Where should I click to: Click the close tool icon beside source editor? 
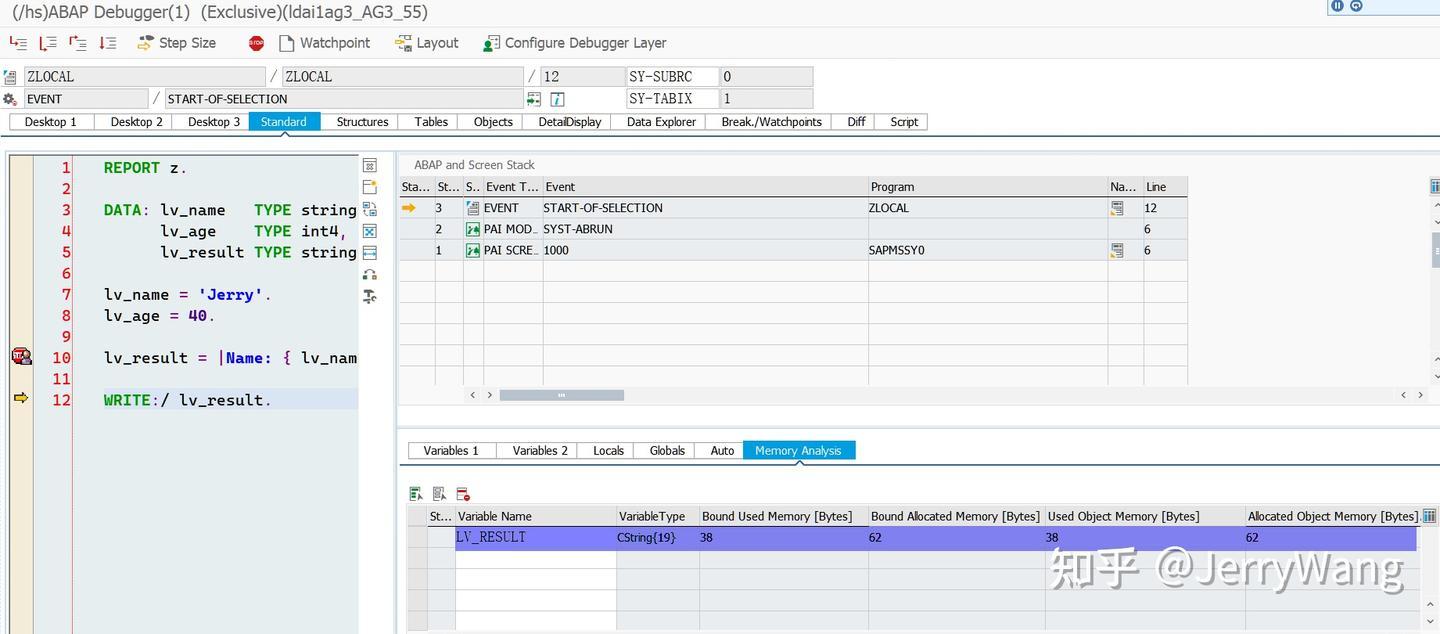(x=370, y=165)
